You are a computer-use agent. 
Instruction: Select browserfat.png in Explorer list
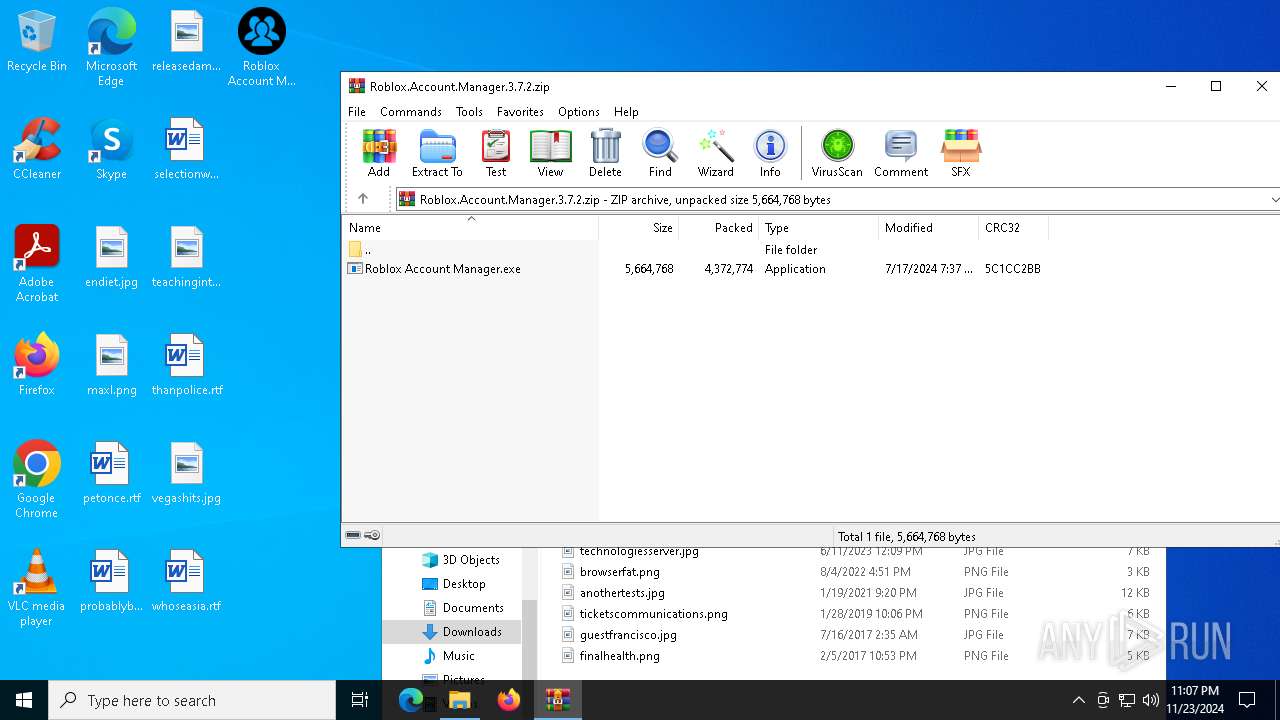point(619,572)
